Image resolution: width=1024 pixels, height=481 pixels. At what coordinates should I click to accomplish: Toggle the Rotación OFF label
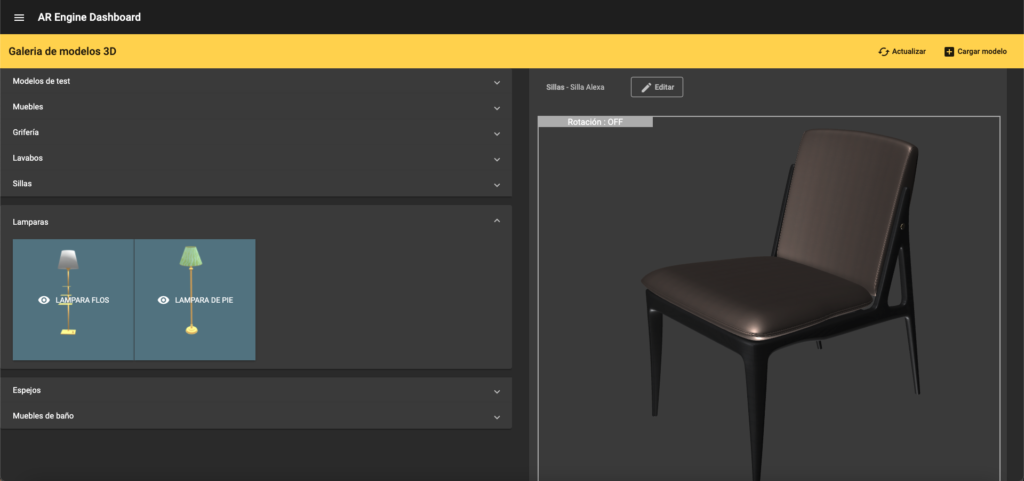coord(595,122)
